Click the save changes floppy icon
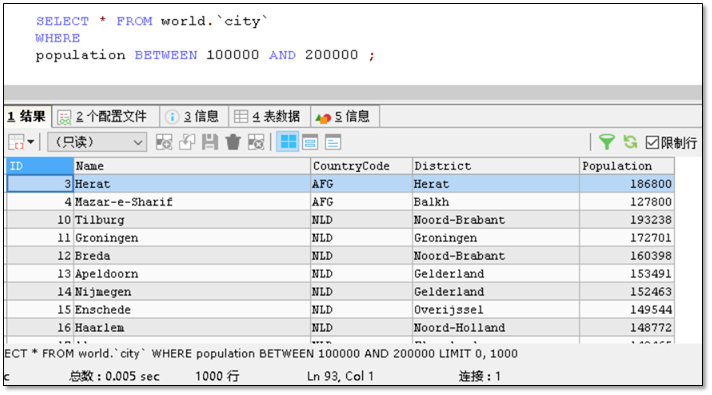 click(210, 142)
